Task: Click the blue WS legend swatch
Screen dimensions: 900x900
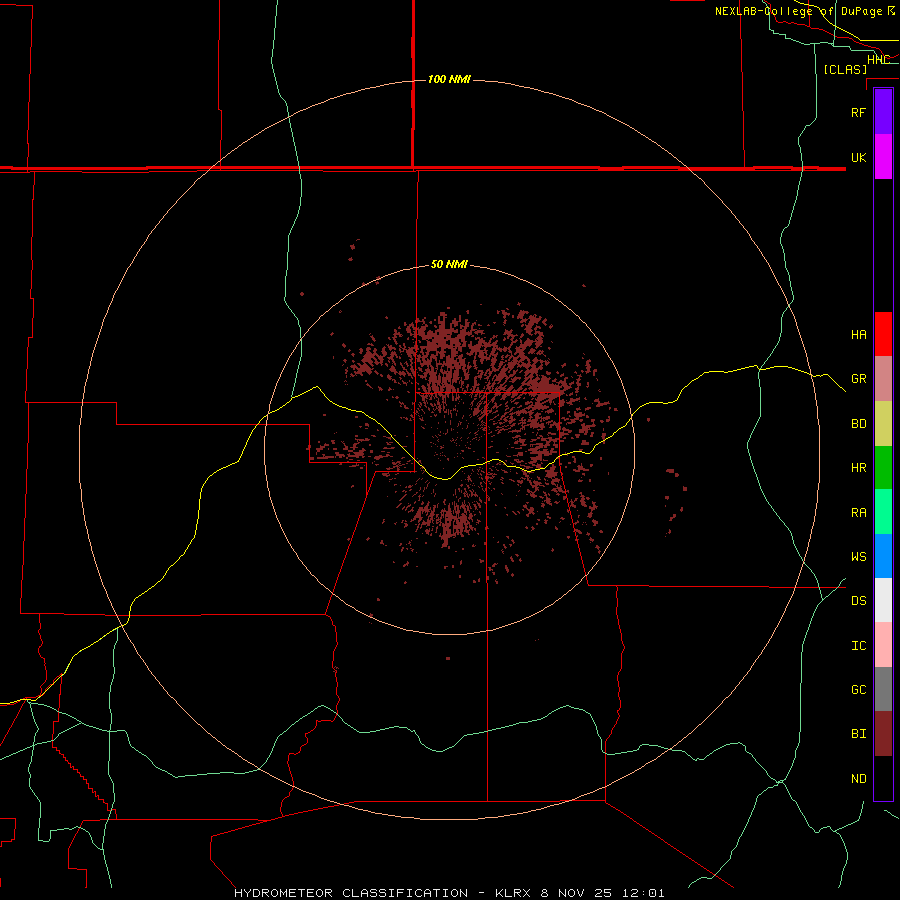Action: [x=883, y=556]
